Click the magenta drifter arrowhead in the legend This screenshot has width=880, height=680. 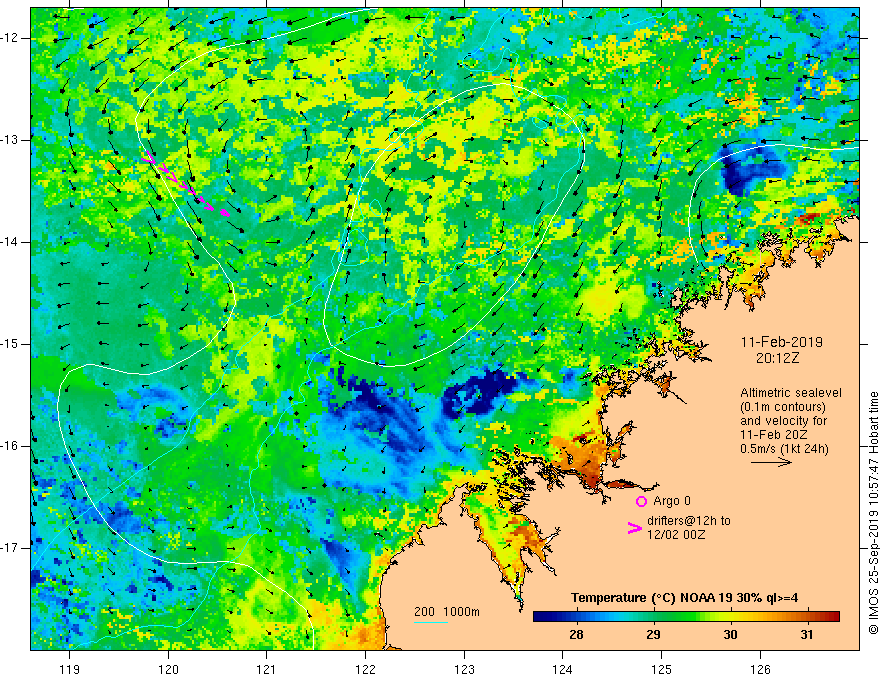(x=634, y=528)
